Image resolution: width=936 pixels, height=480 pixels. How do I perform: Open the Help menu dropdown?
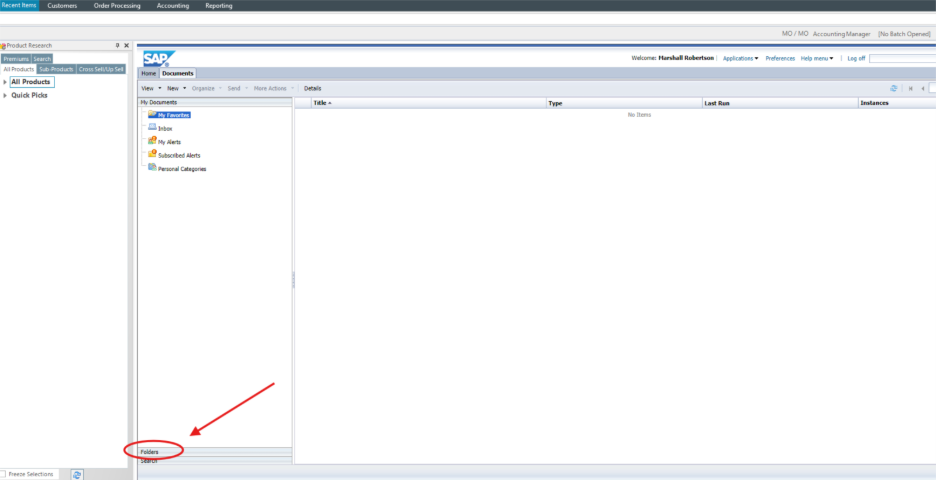pyautogui.click(x=816, y=58)
